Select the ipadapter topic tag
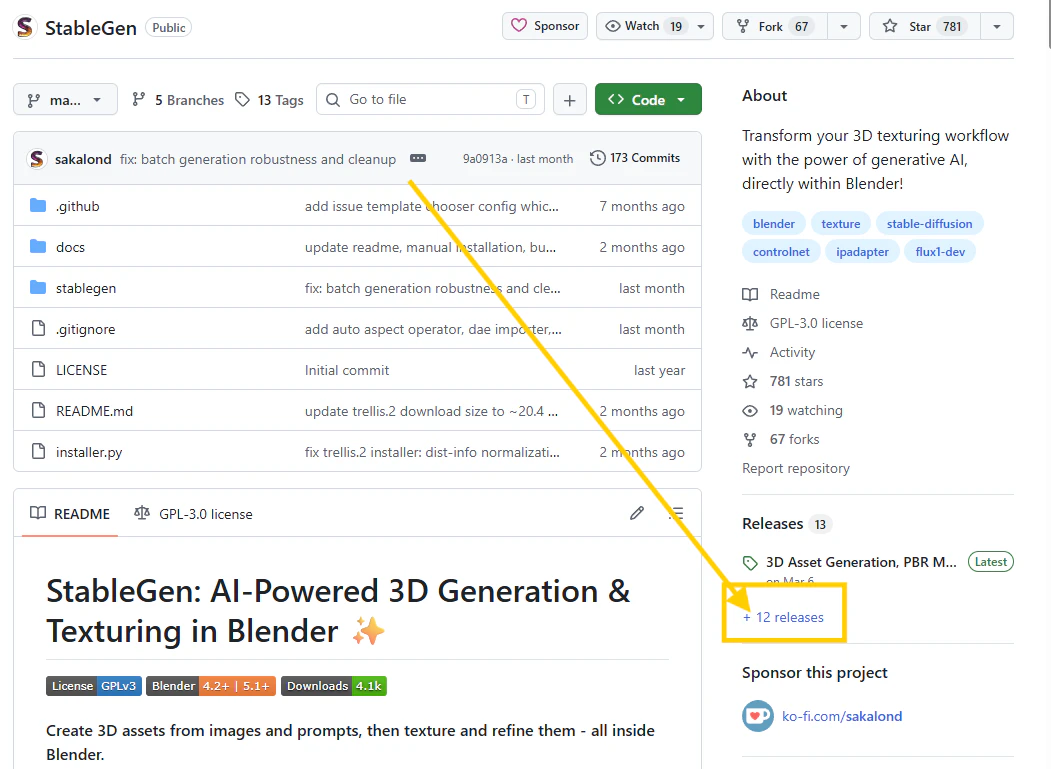 [862, 252]
